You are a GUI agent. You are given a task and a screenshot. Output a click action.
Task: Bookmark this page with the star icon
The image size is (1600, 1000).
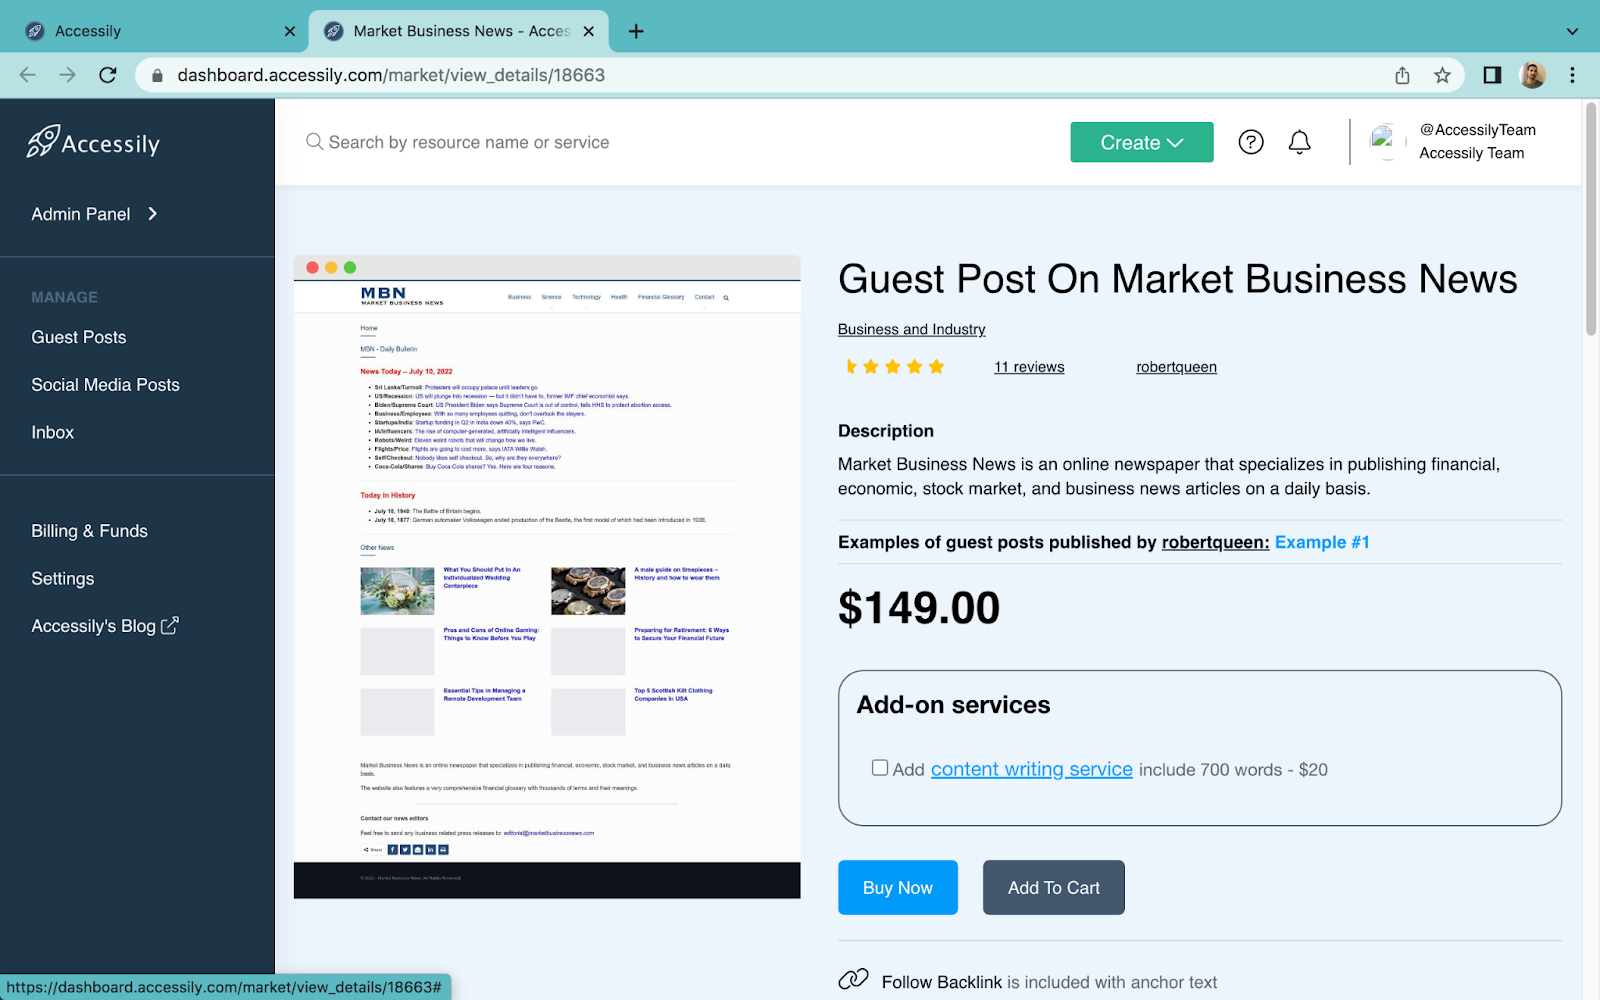pos(1442,75)
